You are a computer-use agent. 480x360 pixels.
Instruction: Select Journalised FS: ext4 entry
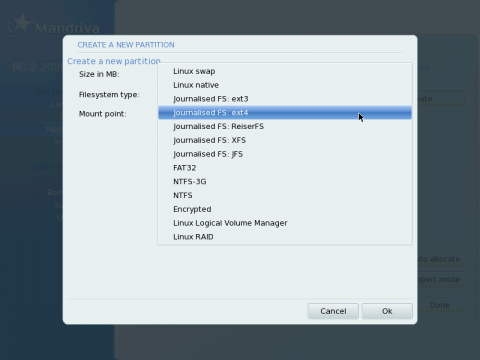(285, 113)
